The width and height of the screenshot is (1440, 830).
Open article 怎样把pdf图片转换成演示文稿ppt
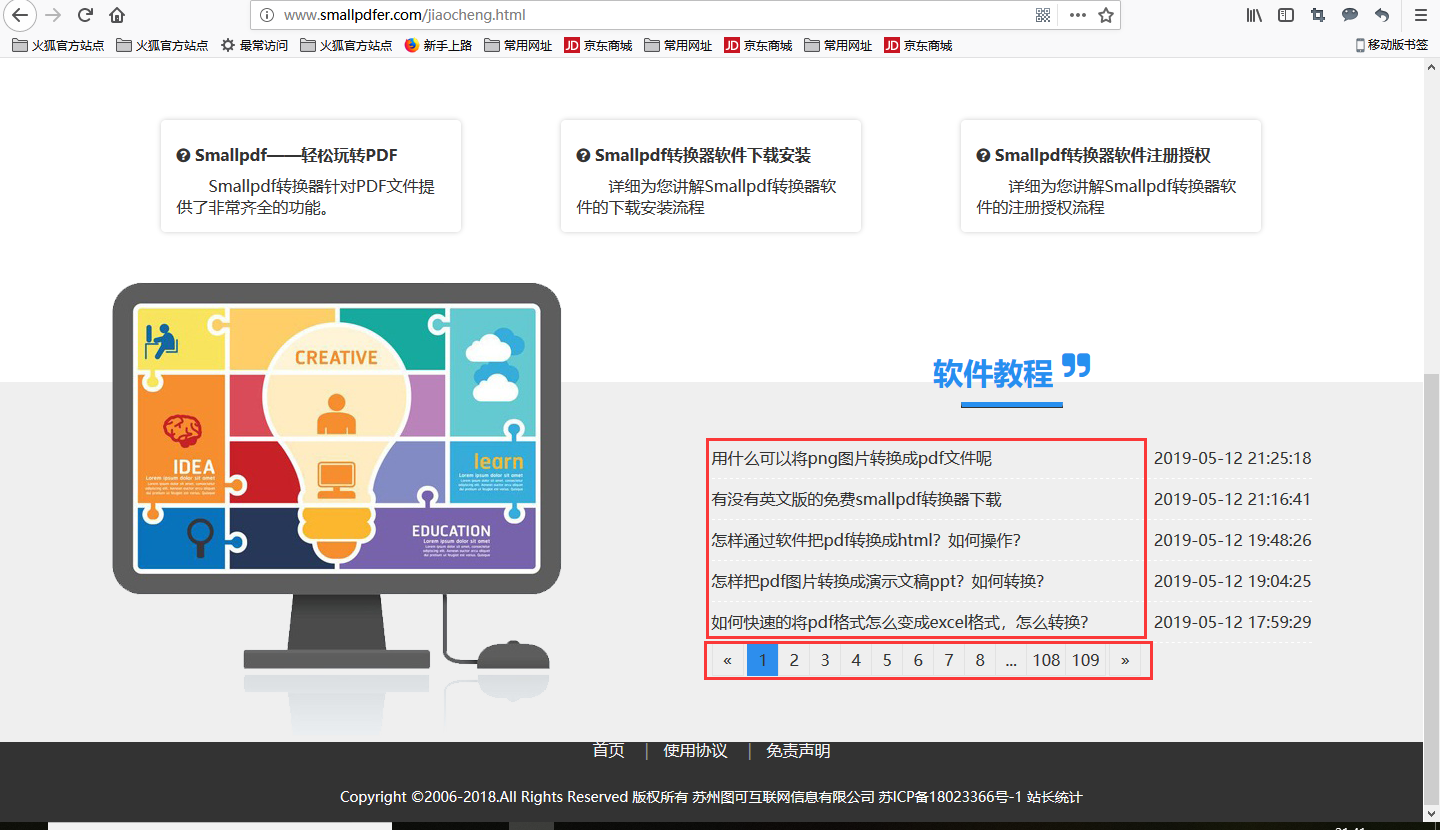pyautogui.click(x=878, y=581)
